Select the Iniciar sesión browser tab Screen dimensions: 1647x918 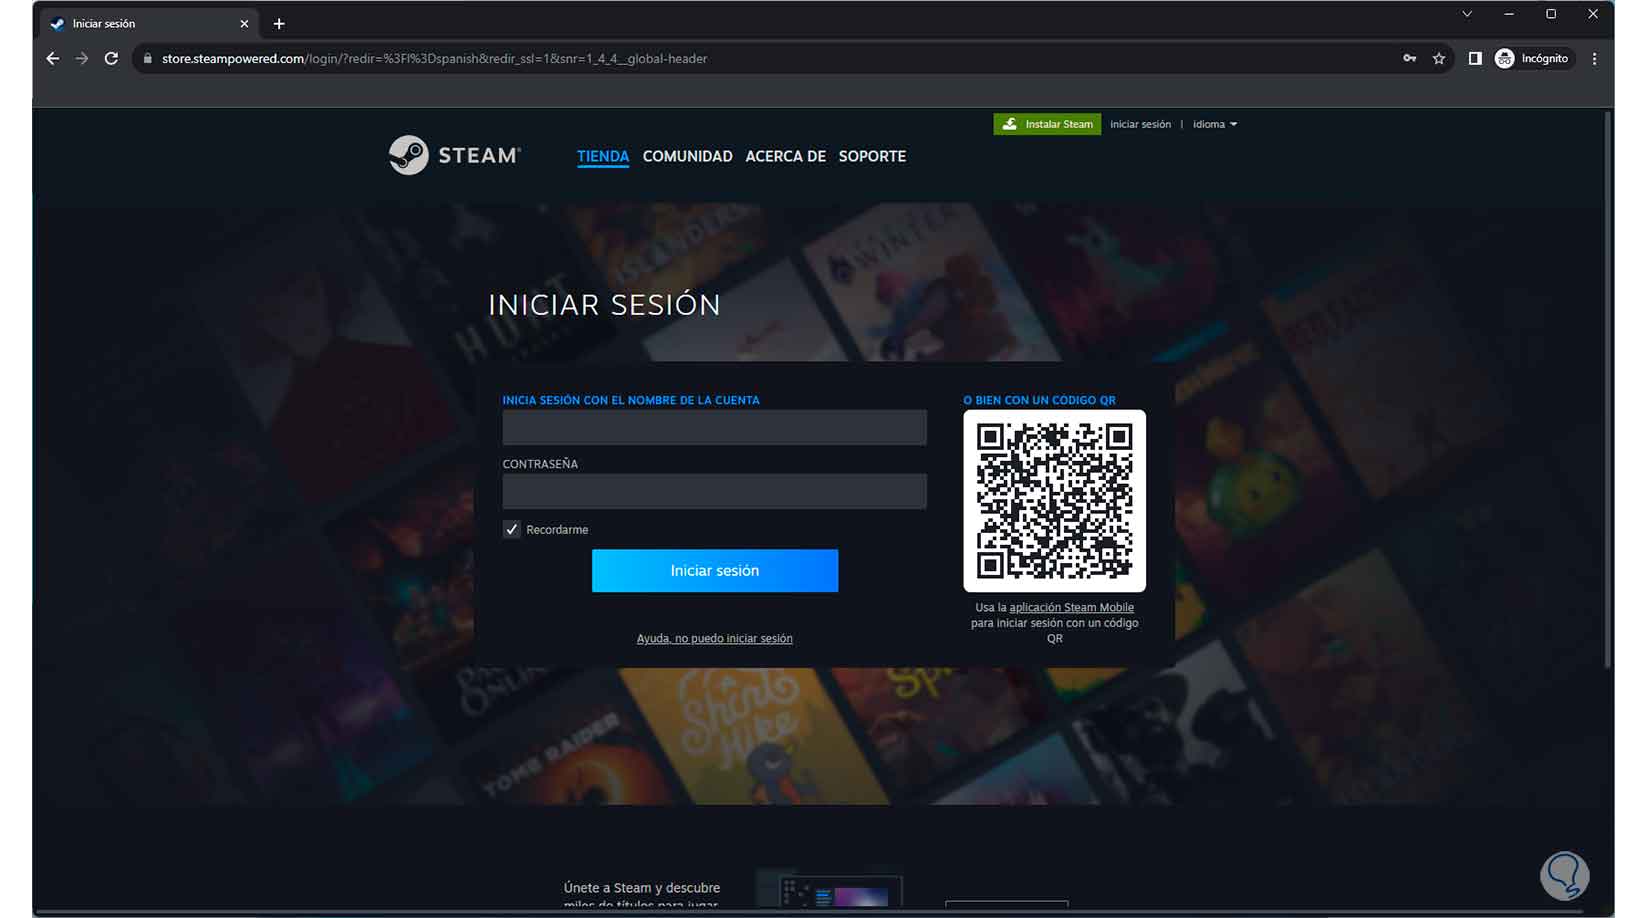point(148,23)
